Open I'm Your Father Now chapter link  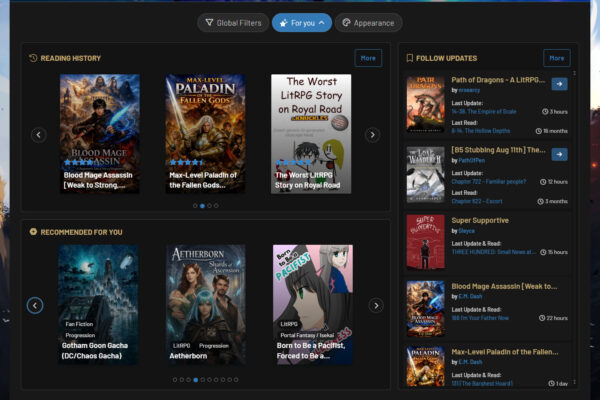(480, 318)
